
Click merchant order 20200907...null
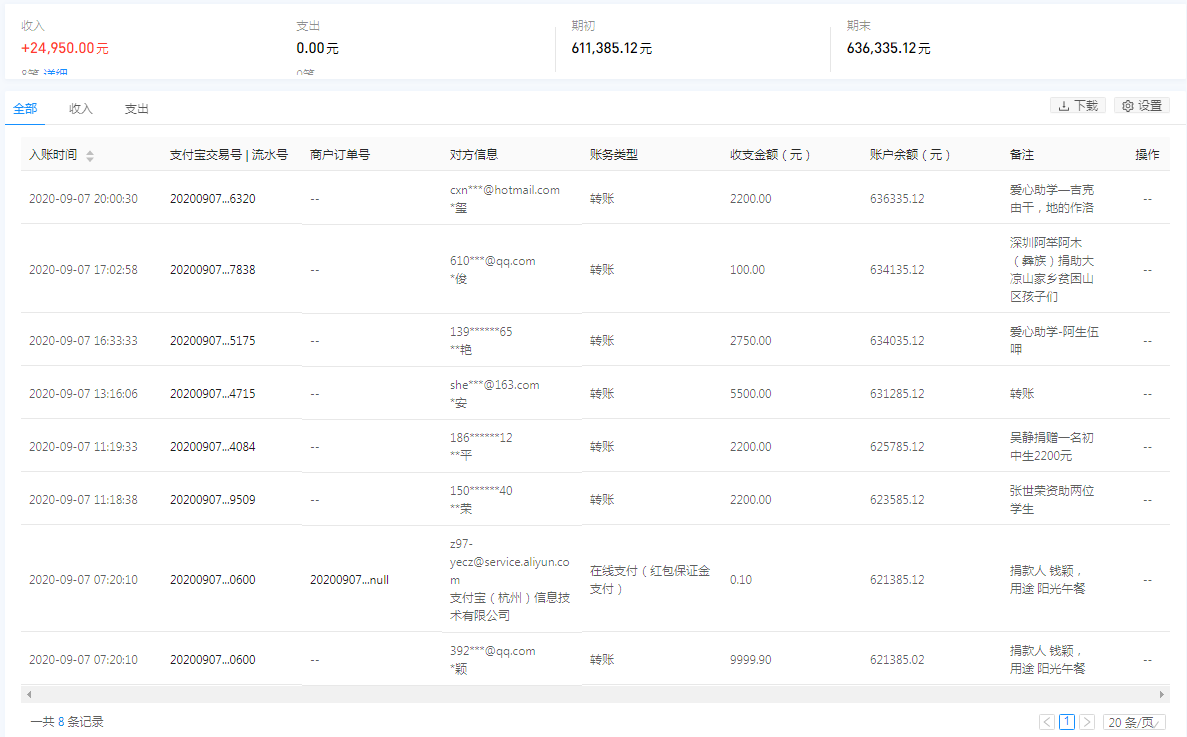click(x=350, y=580)
